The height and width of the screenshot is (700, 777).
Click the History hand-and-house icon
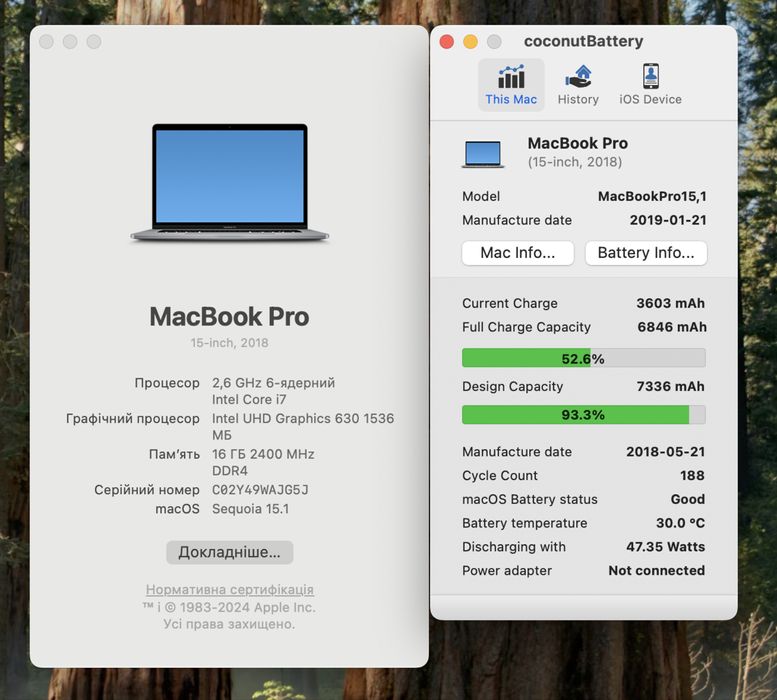point(578,76)
